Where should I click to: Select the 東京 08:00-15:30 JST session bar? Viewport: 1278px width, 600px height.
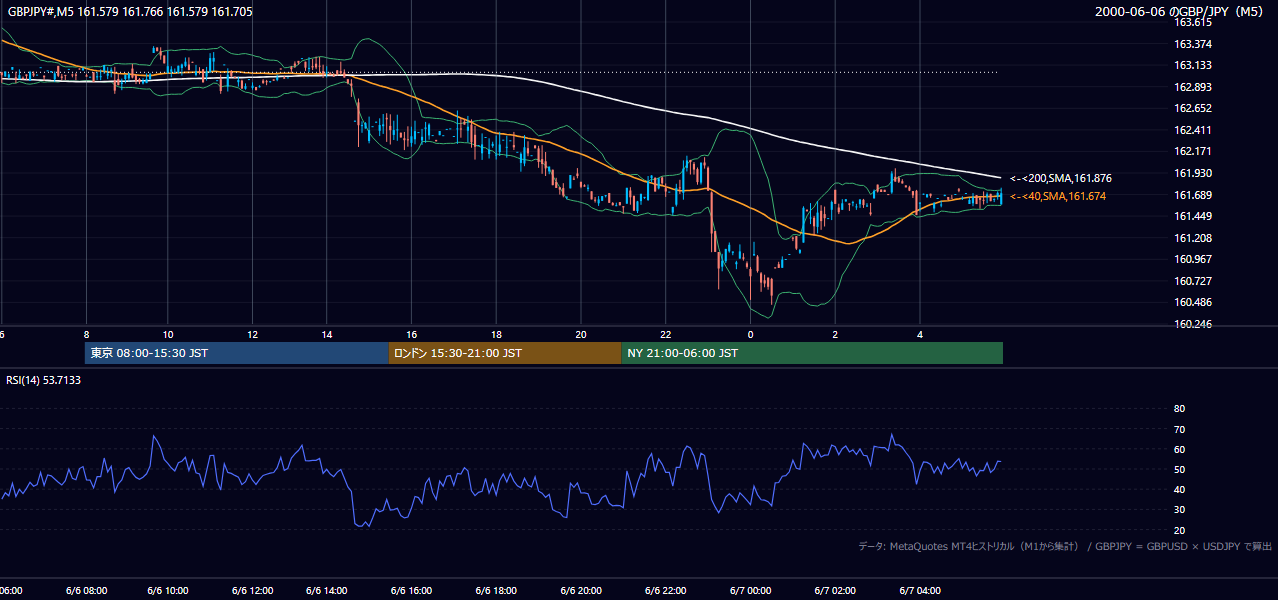237,353
